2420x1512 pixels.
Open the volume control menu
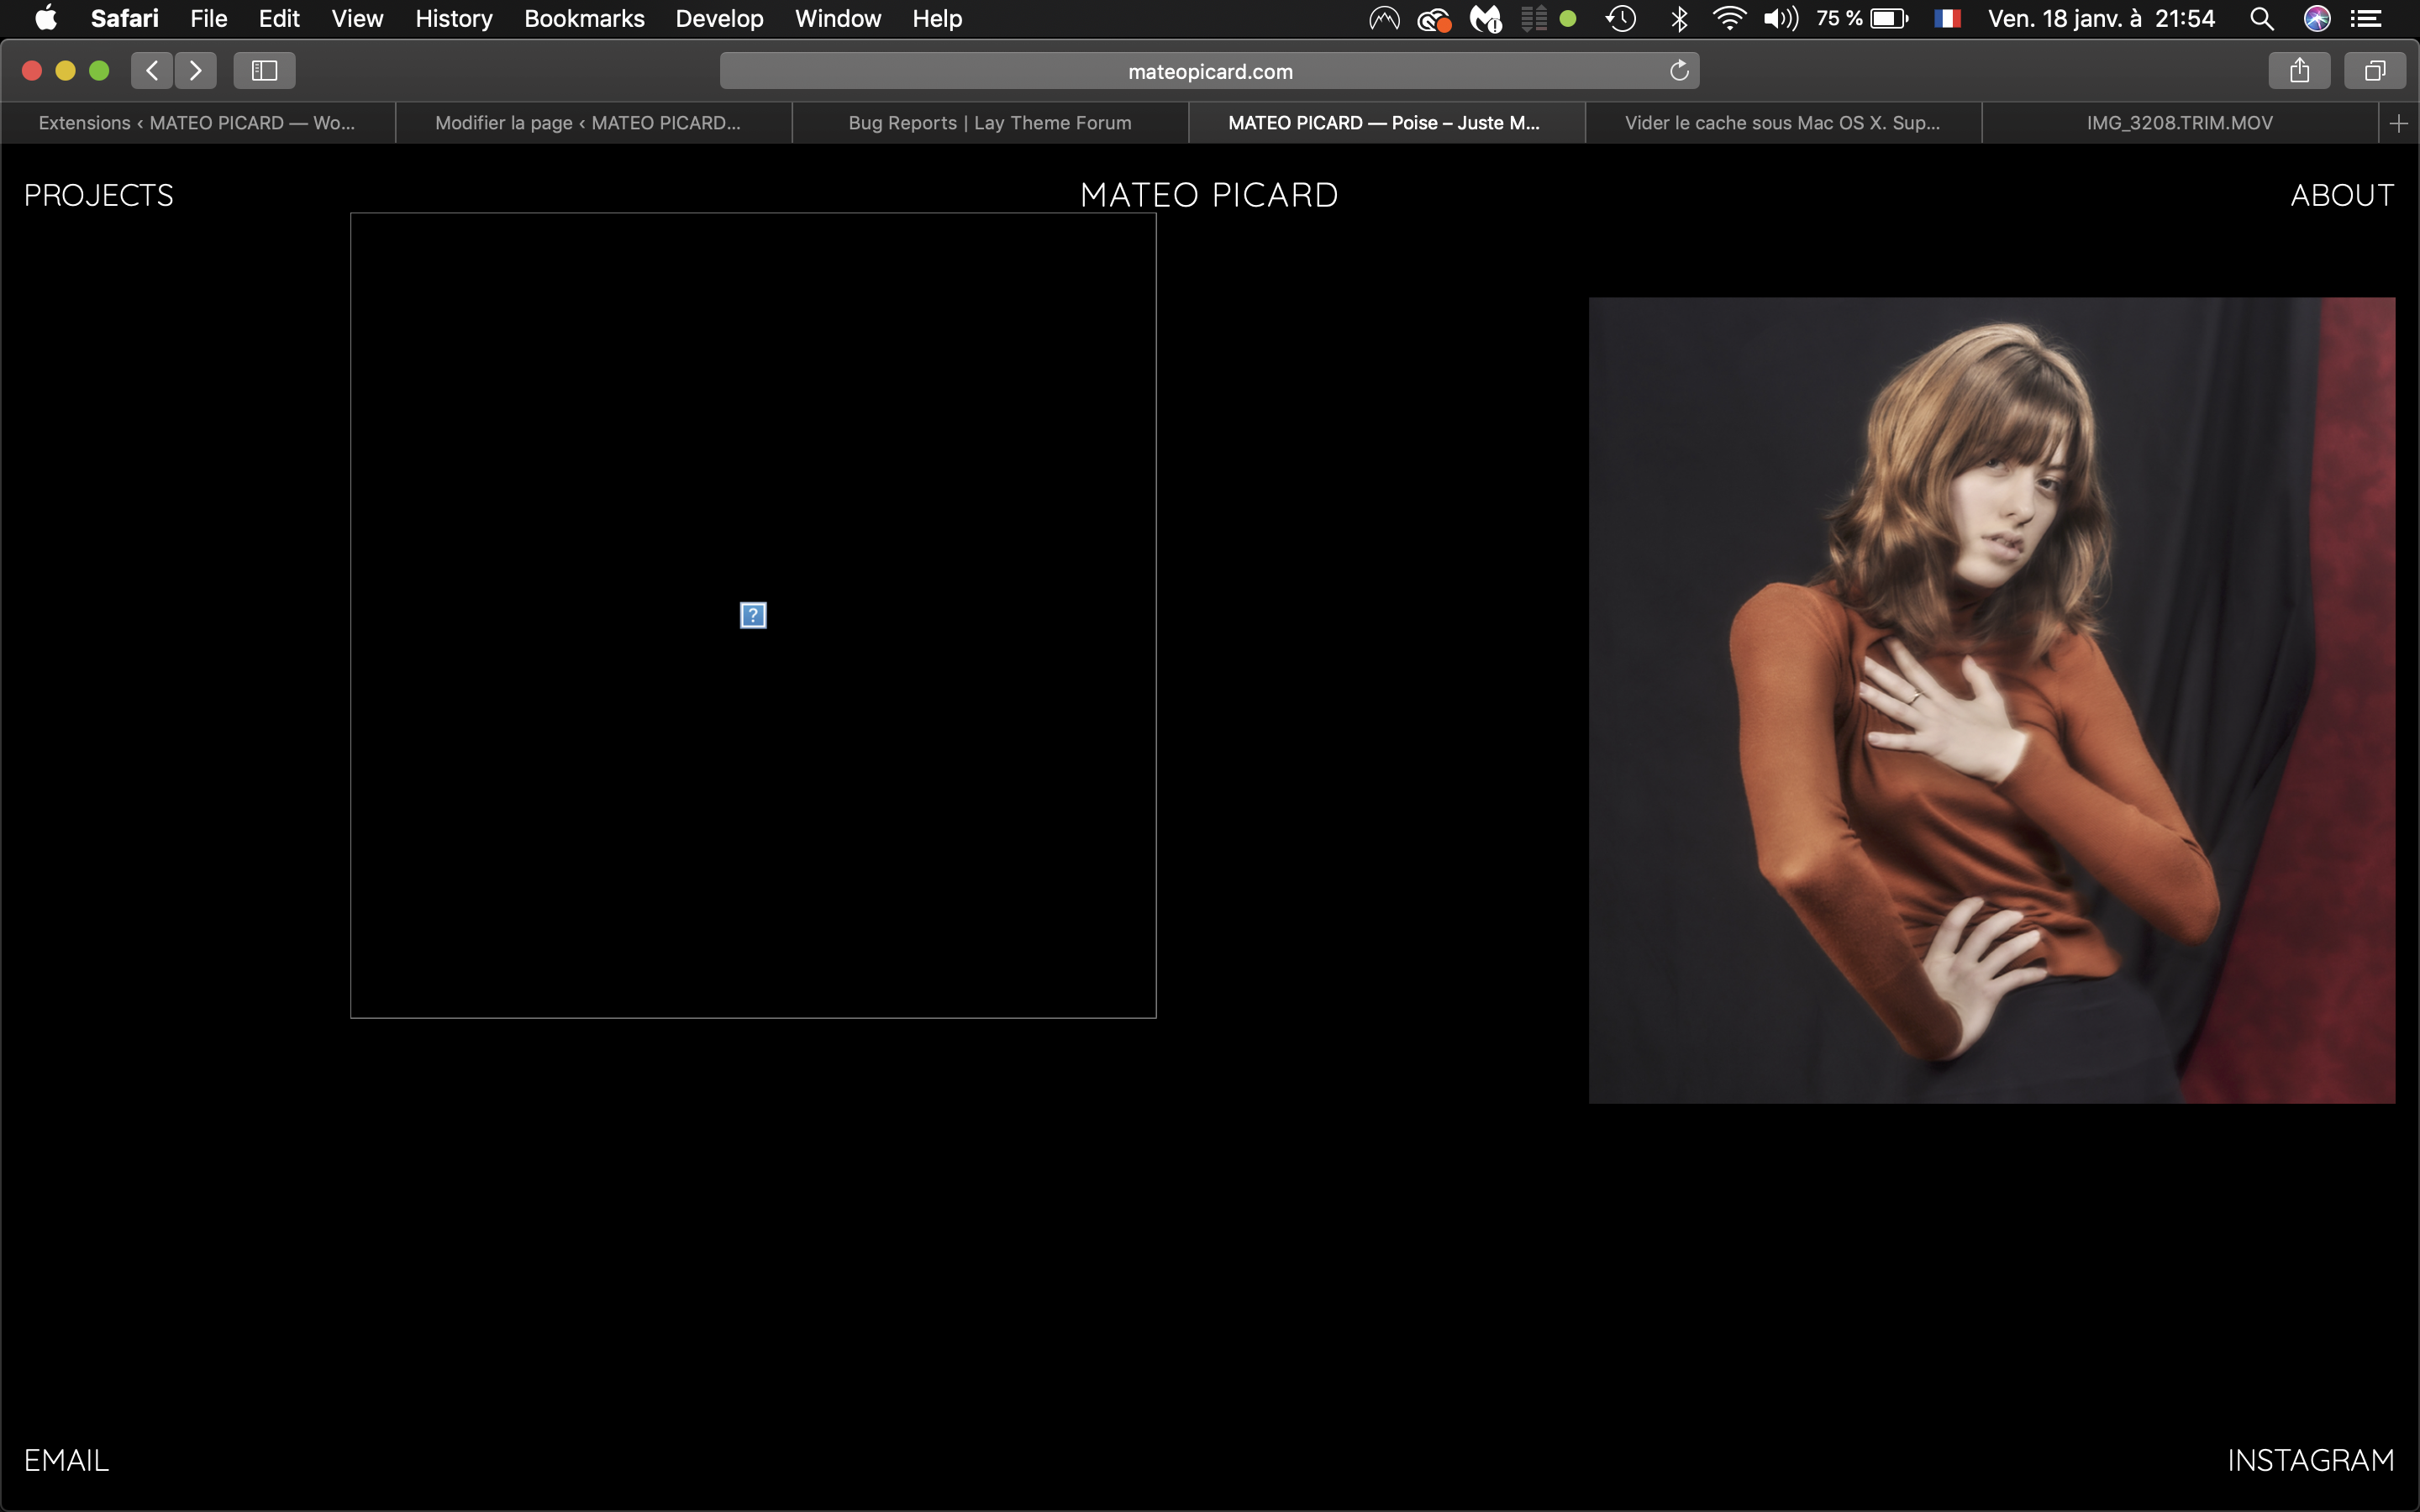click(x=1780, y=18)
